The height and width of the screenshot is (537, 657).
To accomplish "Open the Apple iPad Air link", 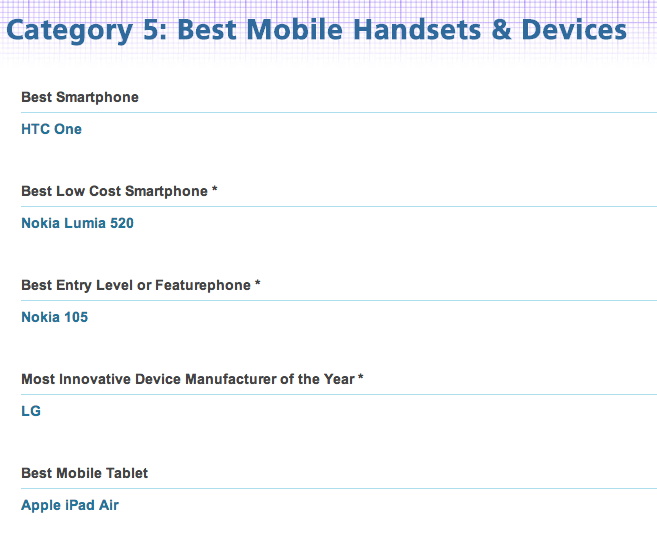I will (x=70, y=505).
